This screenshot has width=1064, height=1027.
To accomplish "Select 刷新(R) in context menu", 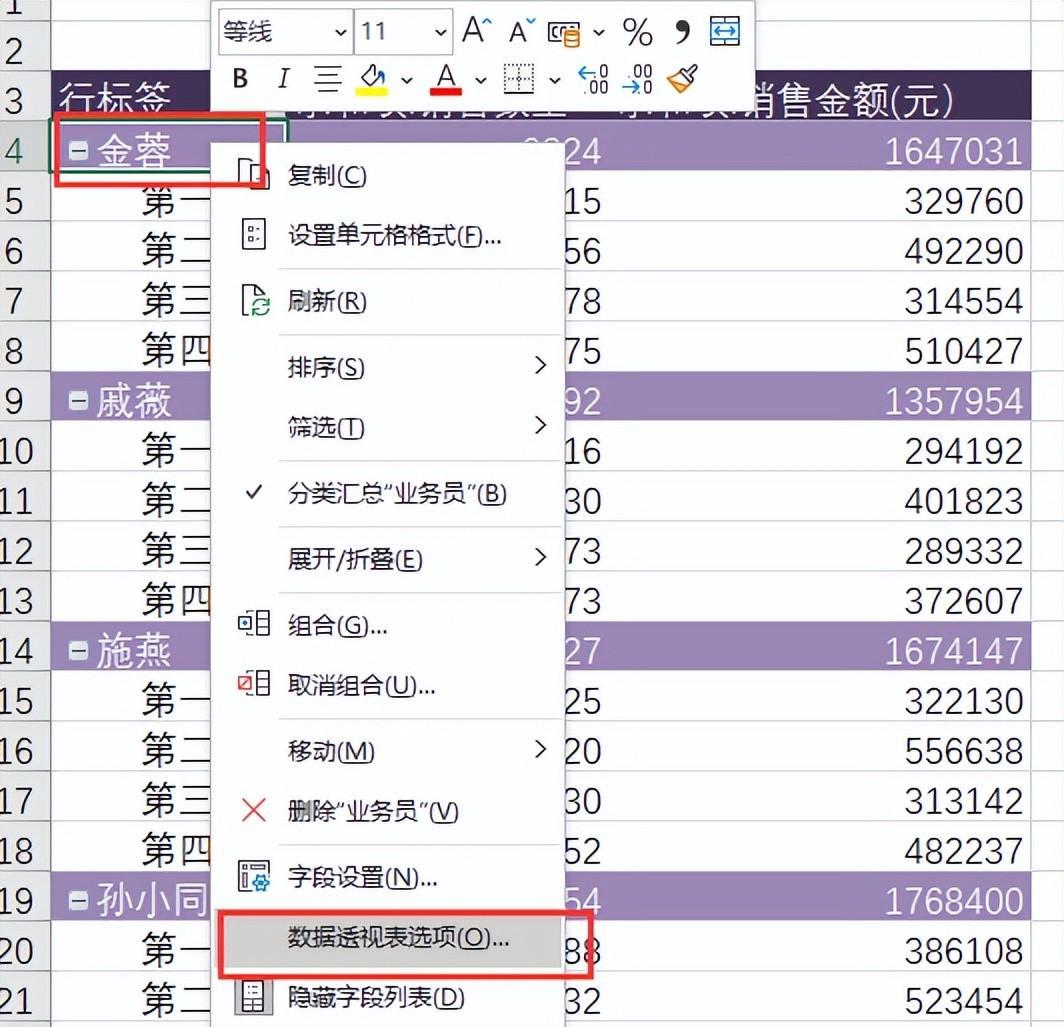I will tap(388, 301).
